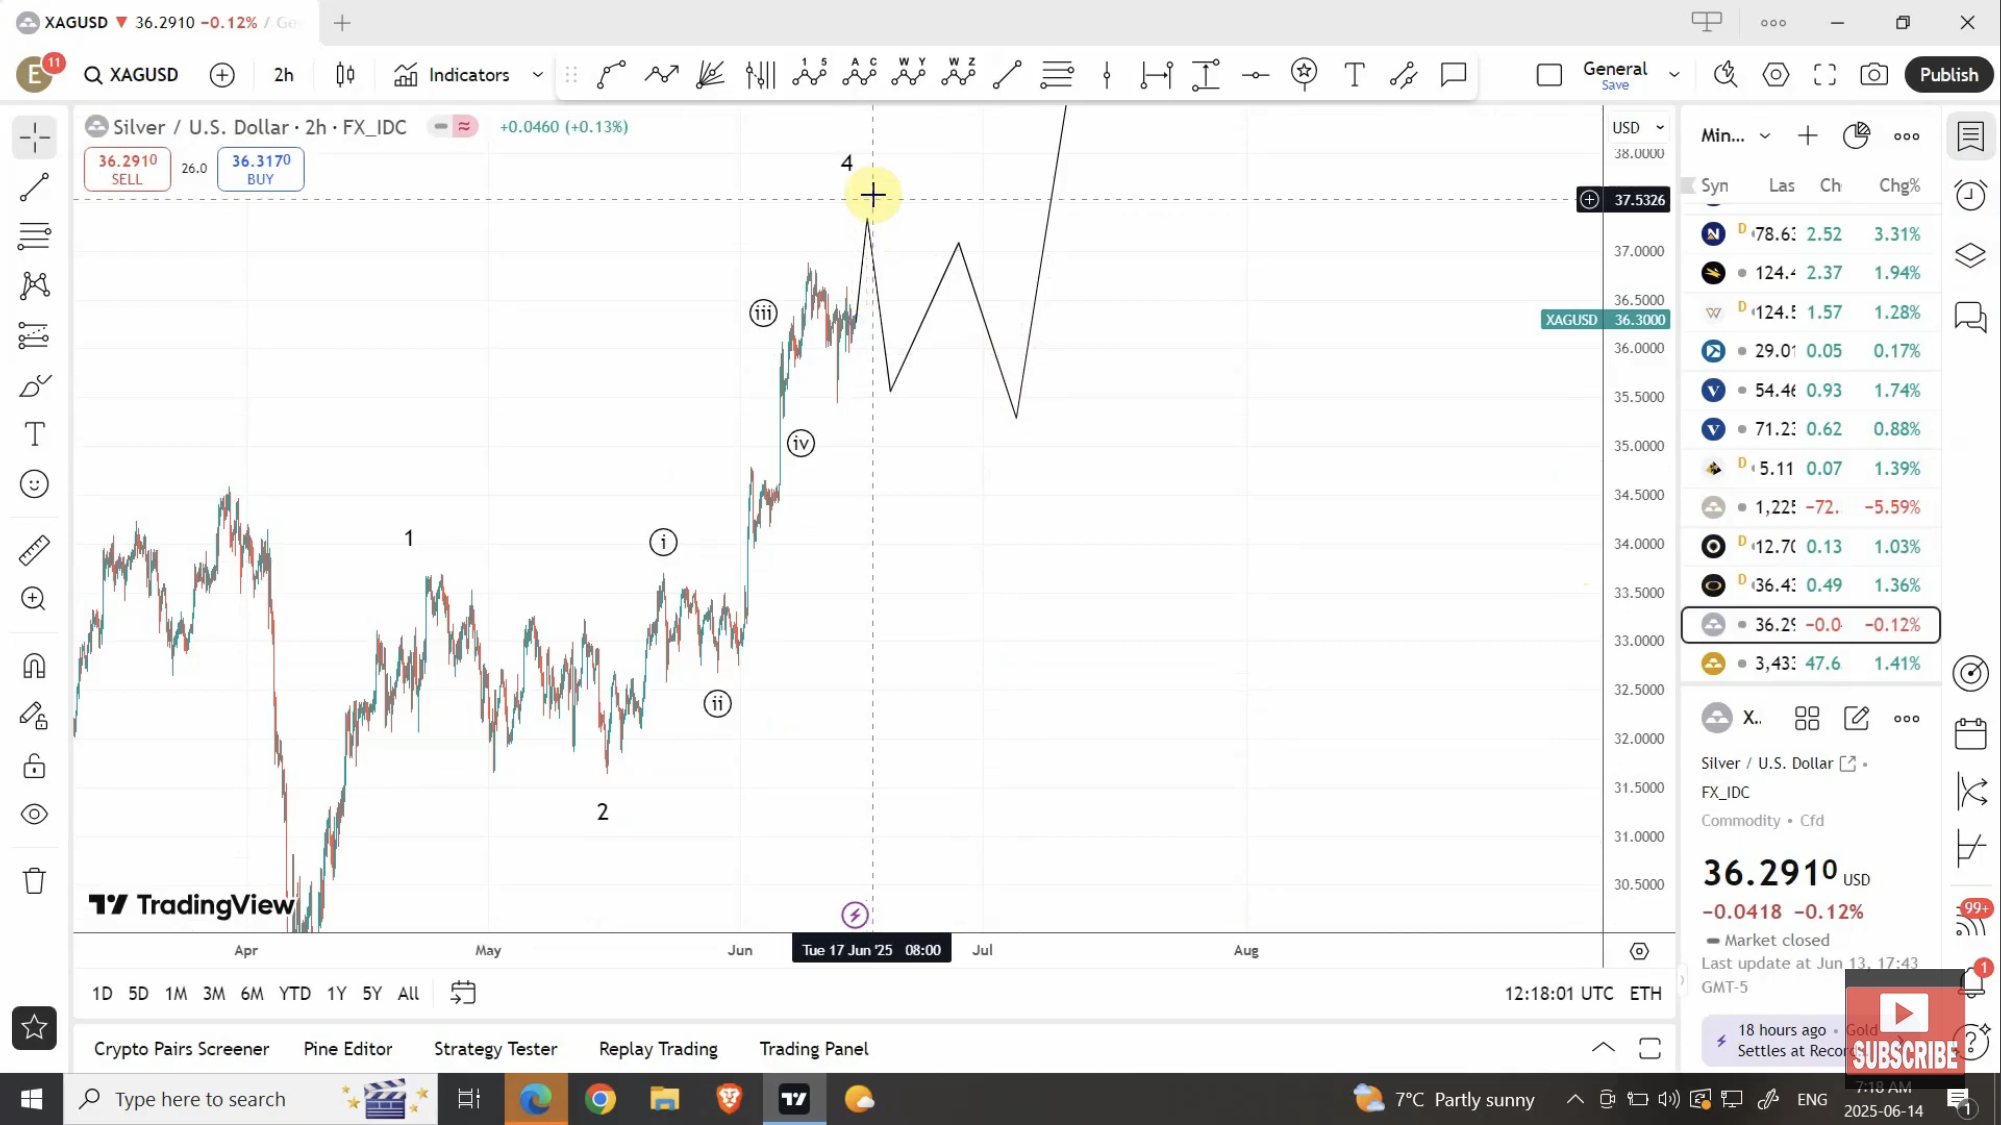
Task: Open the USD currency dropdown on price scale
Action: 1638,127
